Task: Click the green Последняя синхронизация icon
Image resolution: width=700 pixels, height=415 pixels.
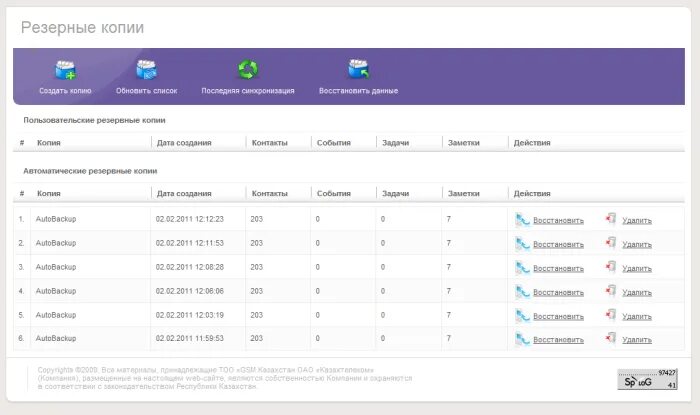Action: [x=248, y=70]
